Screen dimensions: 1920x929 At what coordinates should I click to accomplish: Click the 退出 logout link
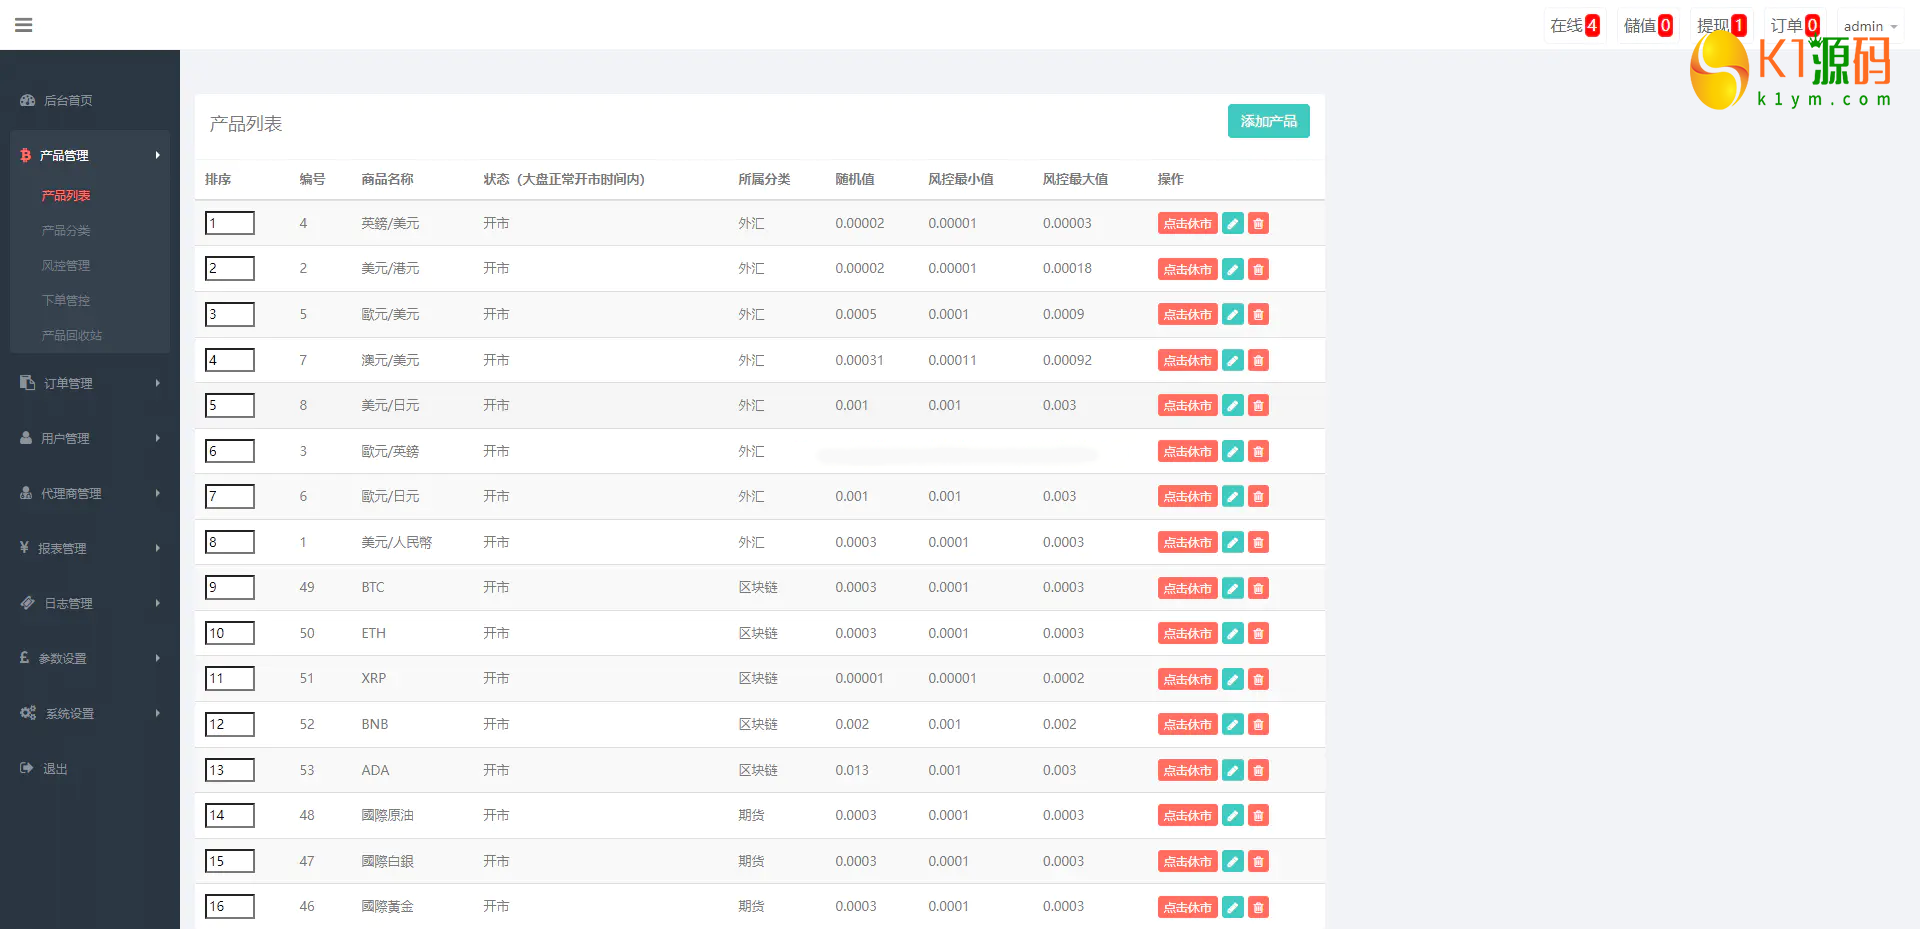click(55, 769)
